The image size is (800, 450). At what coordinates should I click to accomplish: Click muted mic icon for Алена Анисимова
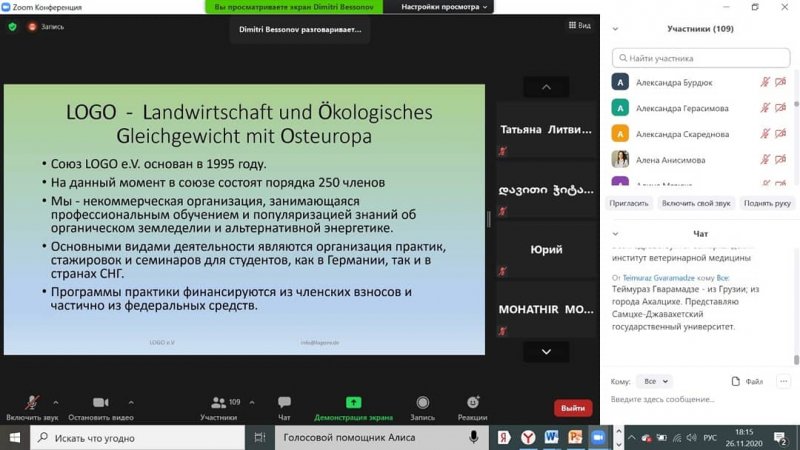coord(765,160)
